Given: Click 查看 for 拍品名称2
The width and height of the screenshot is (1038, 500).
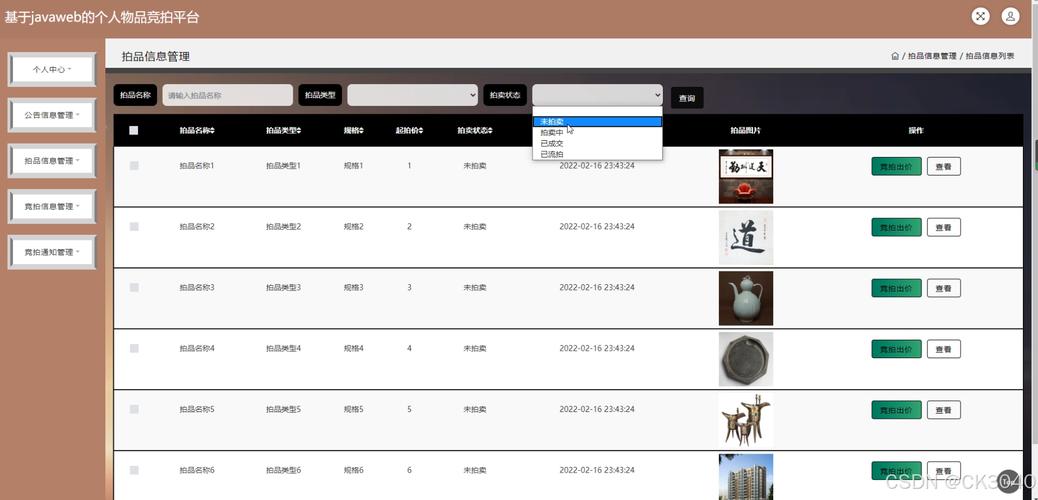Looking at the screenshot, I should (x=943, y=227).
